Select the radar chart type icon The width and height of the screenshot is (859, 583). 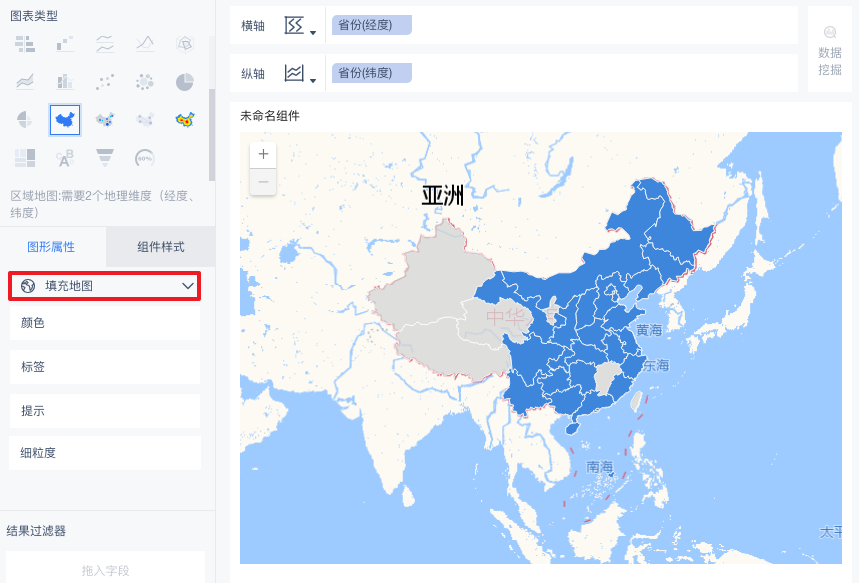pyautogui.click(x=185, y=43)
